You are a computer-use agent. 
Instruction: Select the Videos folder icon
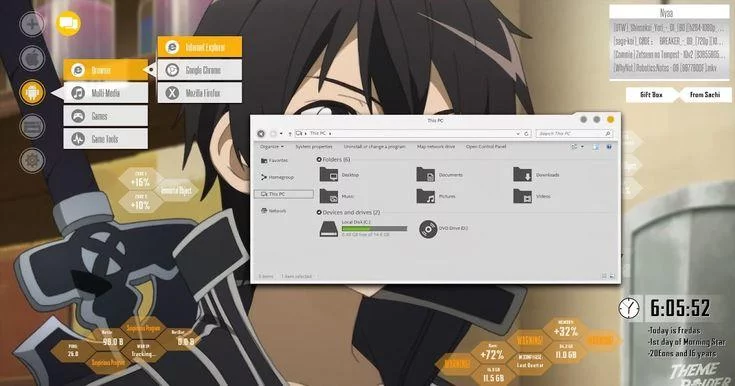[522, 196]
